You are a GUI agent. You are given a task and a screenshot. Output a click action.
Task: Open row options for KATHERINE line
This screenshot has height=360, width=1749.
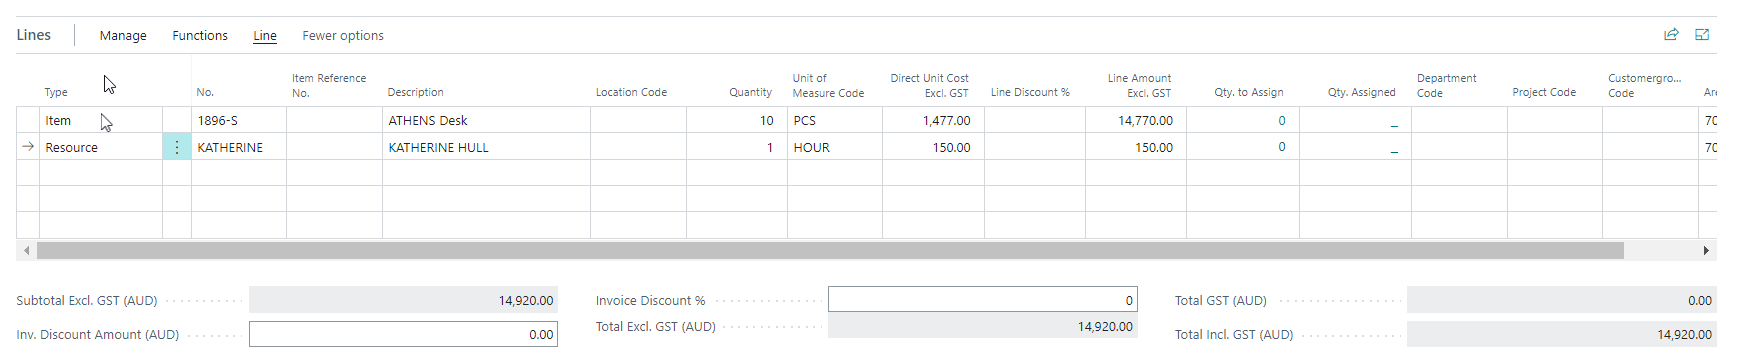pos(177,147)
